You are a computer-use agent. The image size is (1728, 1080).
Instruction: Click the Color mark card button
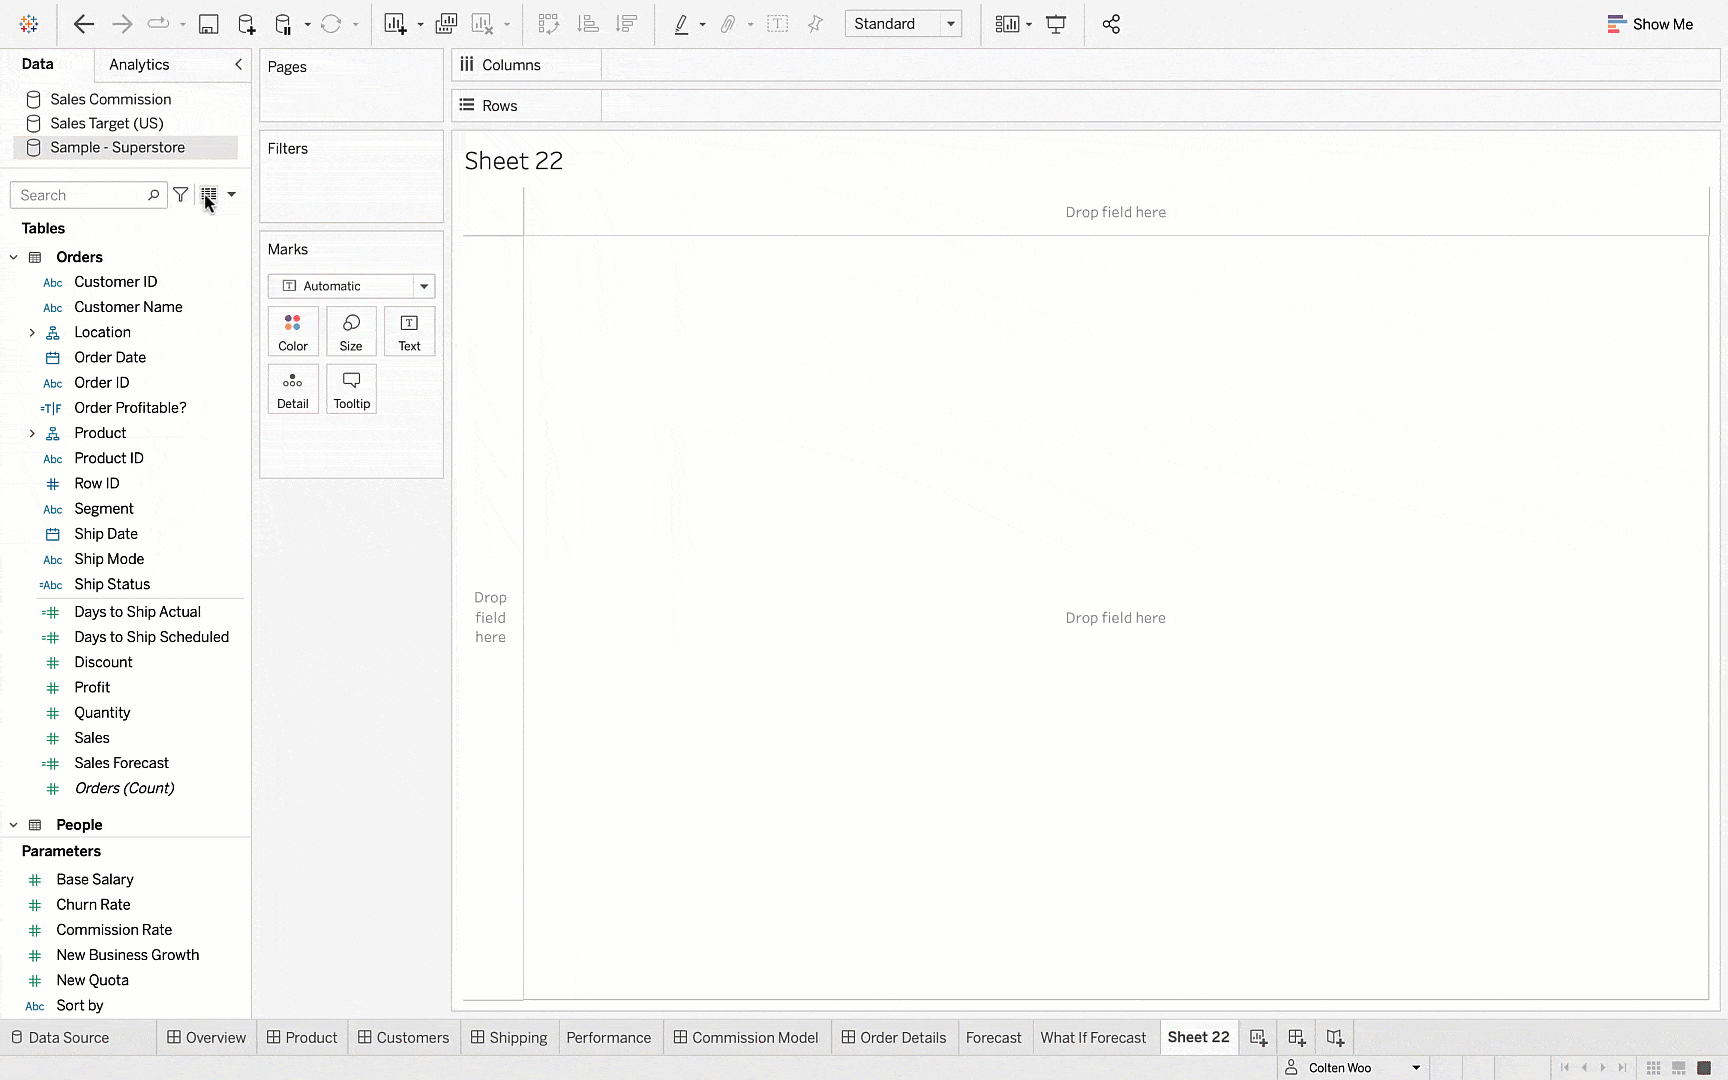(293, 331)
